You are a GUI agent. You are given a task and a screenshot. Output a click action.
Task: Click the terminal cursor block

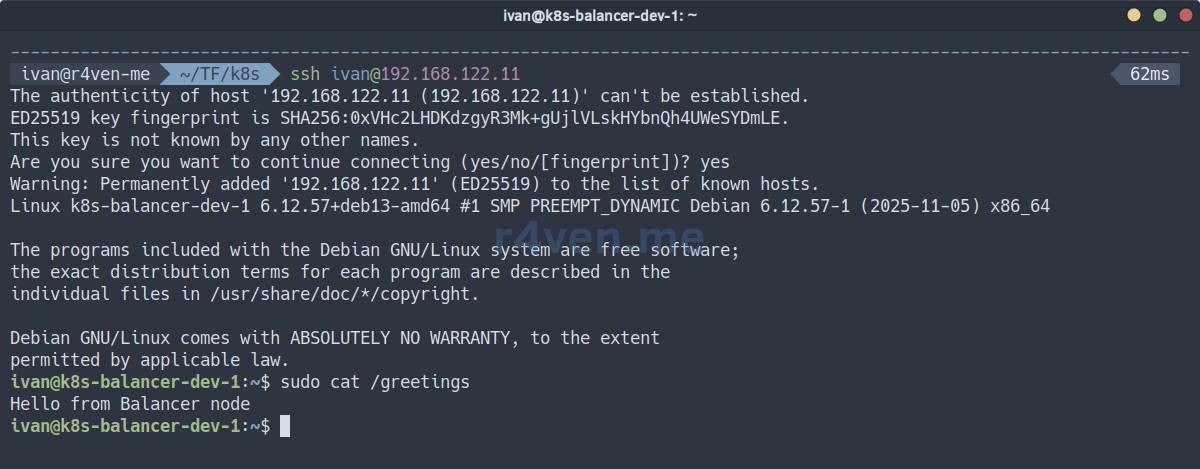pos(285,426)
